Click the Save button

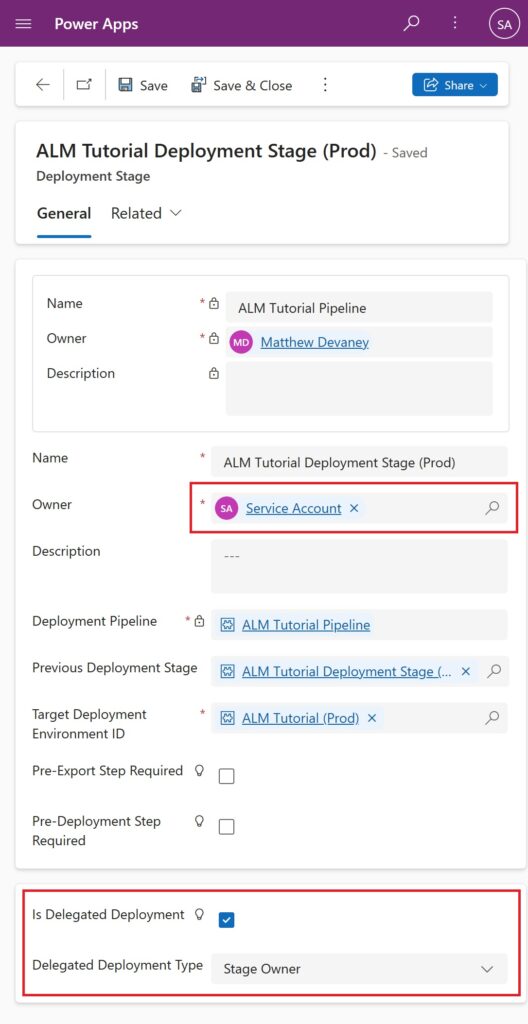(x=142, y=86)
